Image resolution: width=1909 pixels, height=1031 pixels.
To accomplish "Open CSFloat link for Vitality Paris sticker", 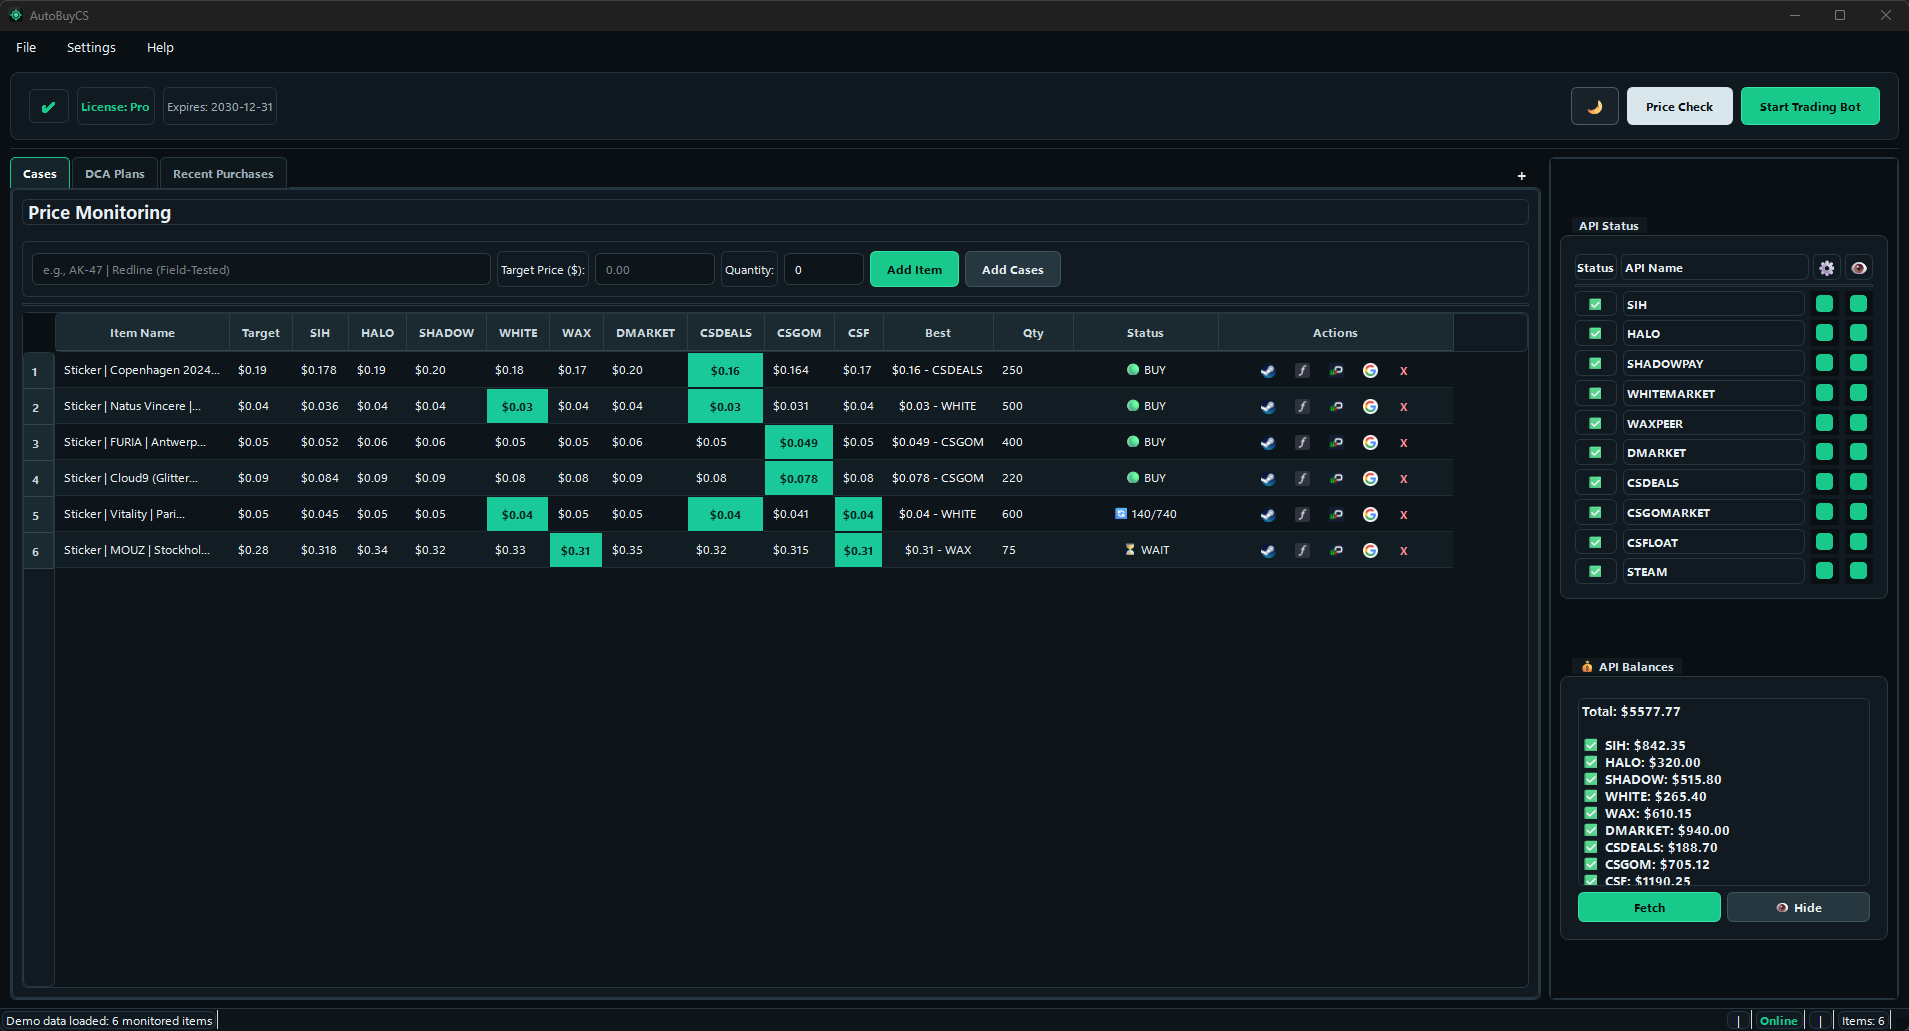I will 1302,514.
